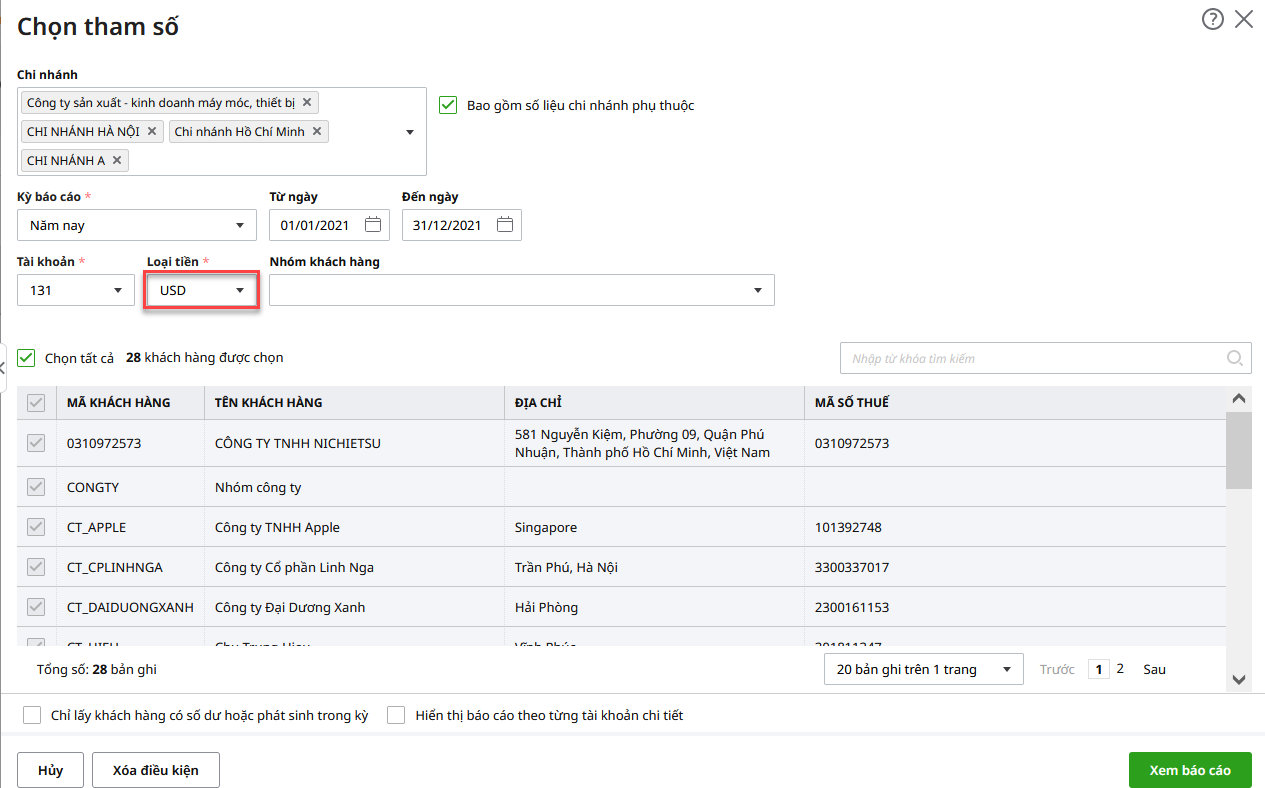Open calendar picker for Đến ngày
The height and width of the screenshot is (788, 1265).
(x=505, y=225)
